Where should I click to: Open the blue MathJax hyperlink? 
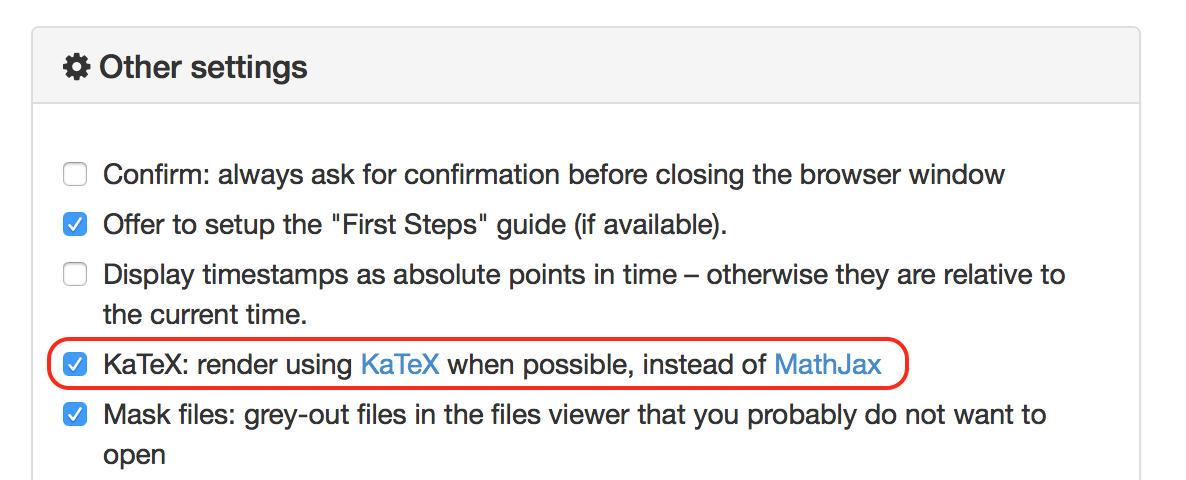(x=828, y=364)
